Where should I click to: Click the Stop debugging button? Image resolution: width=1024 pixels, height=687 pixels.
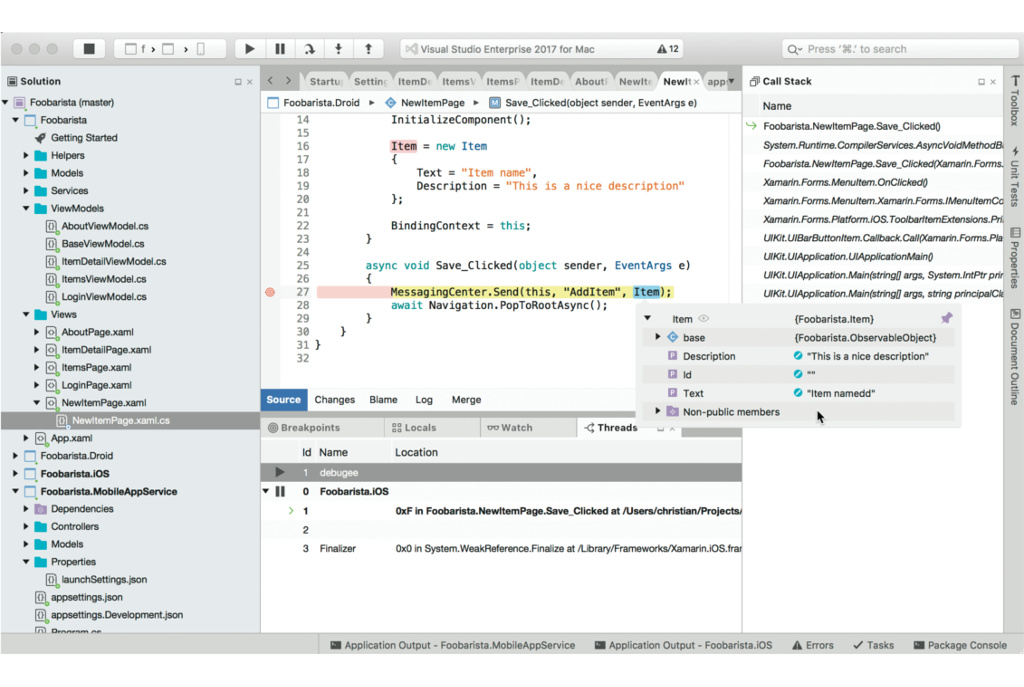(89, 48)
